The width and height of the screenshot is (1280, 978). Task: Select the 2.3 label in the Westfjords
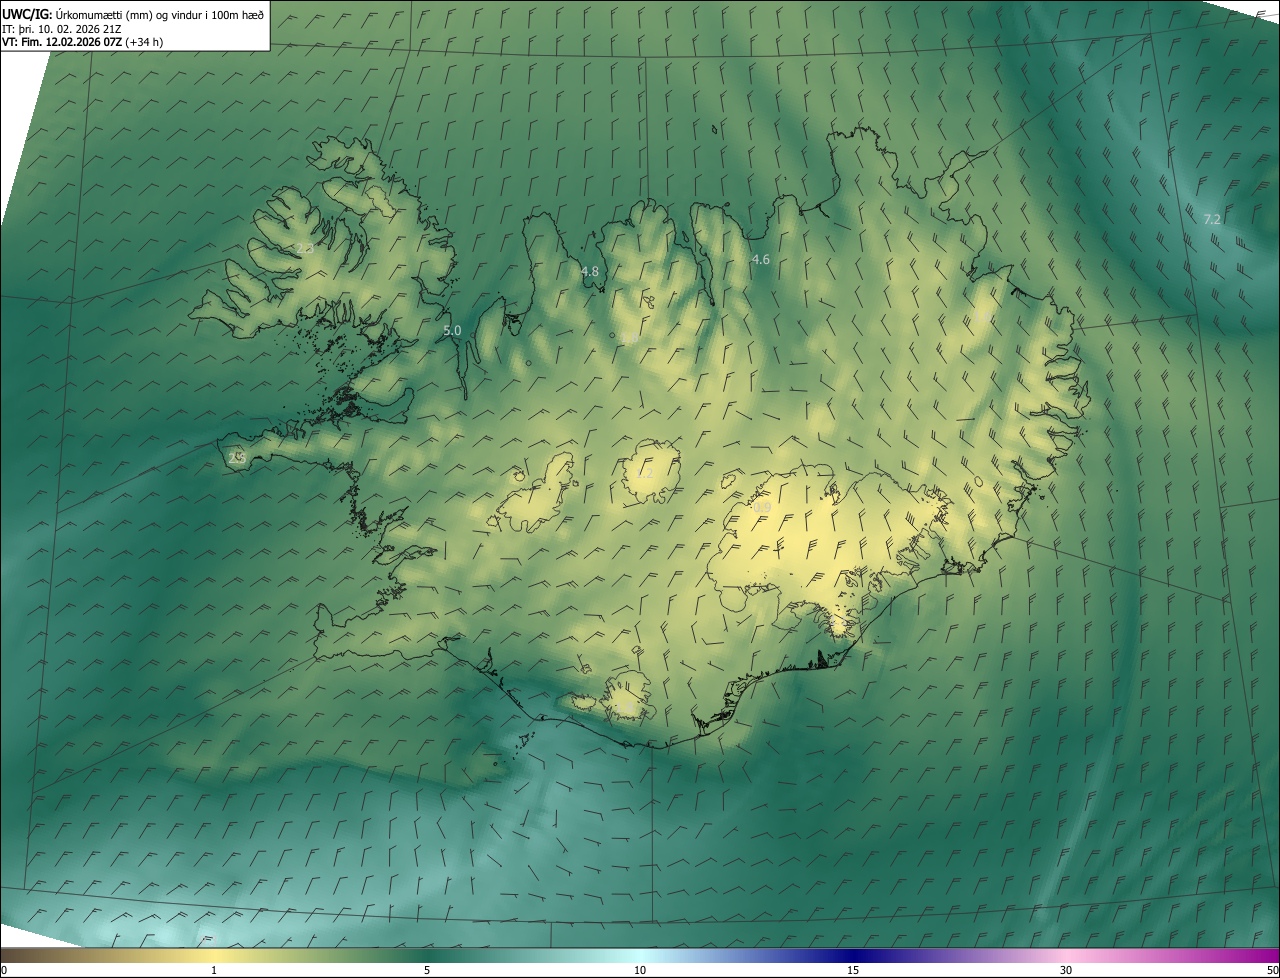[305, 248]
